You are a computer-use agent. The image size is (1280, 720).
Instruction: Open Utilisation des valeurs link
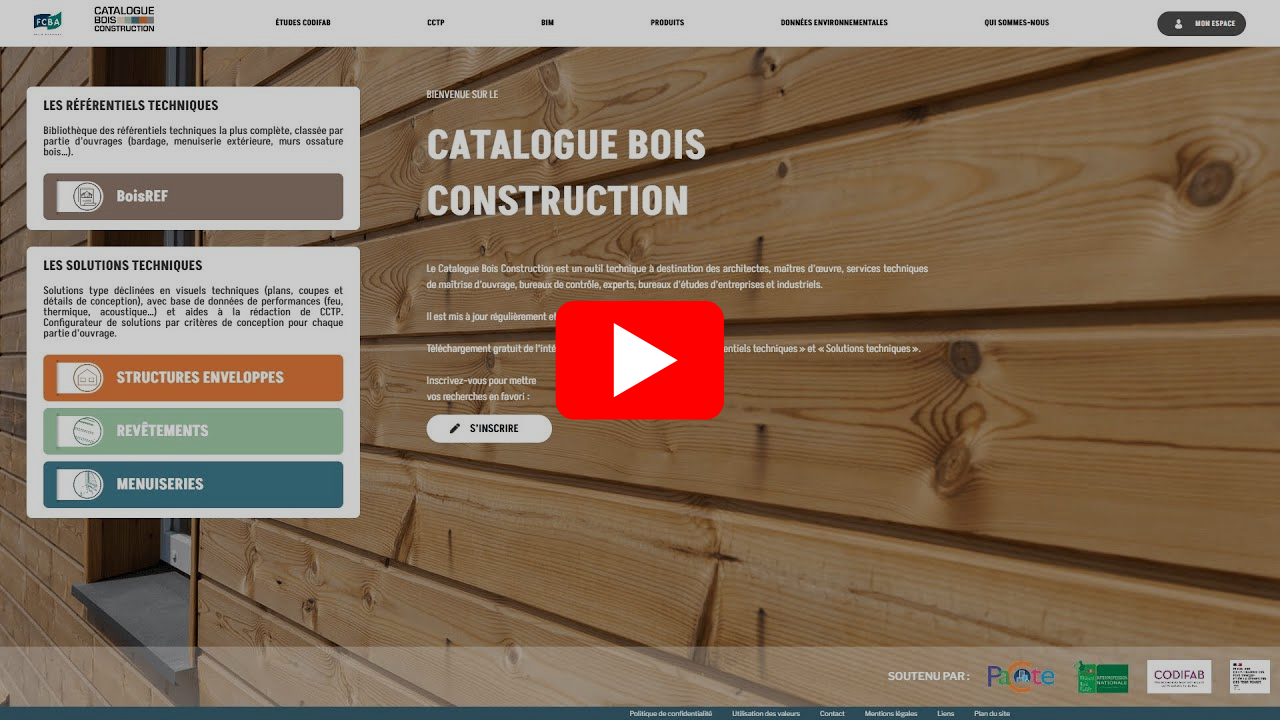(x=766, y=714)
